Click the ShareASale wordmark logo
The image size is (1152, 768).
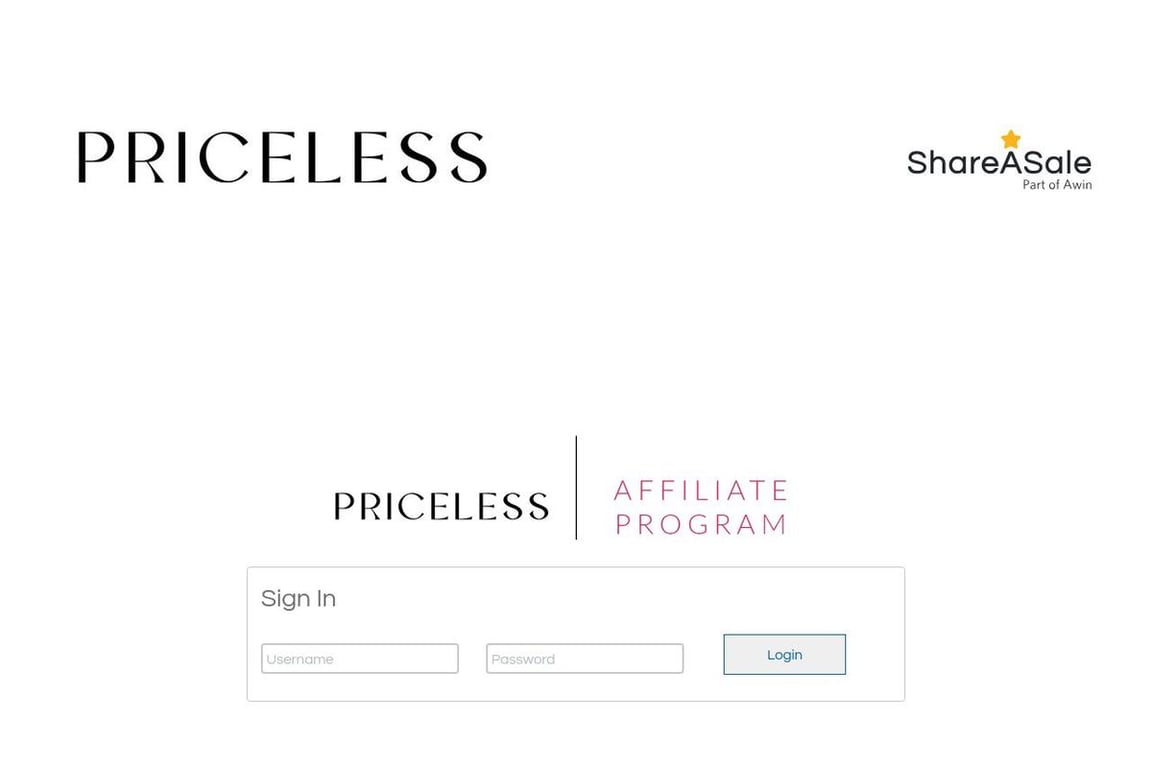point(998,163)
